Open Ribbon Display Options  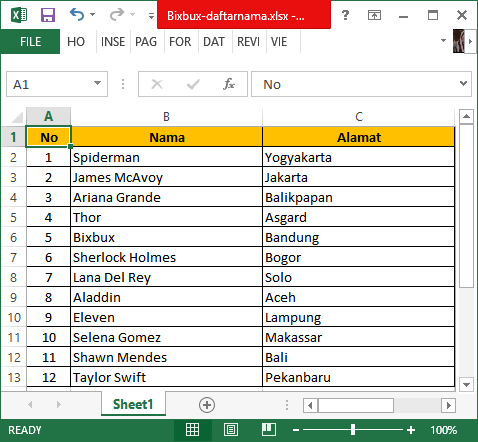tap(374, 15)
